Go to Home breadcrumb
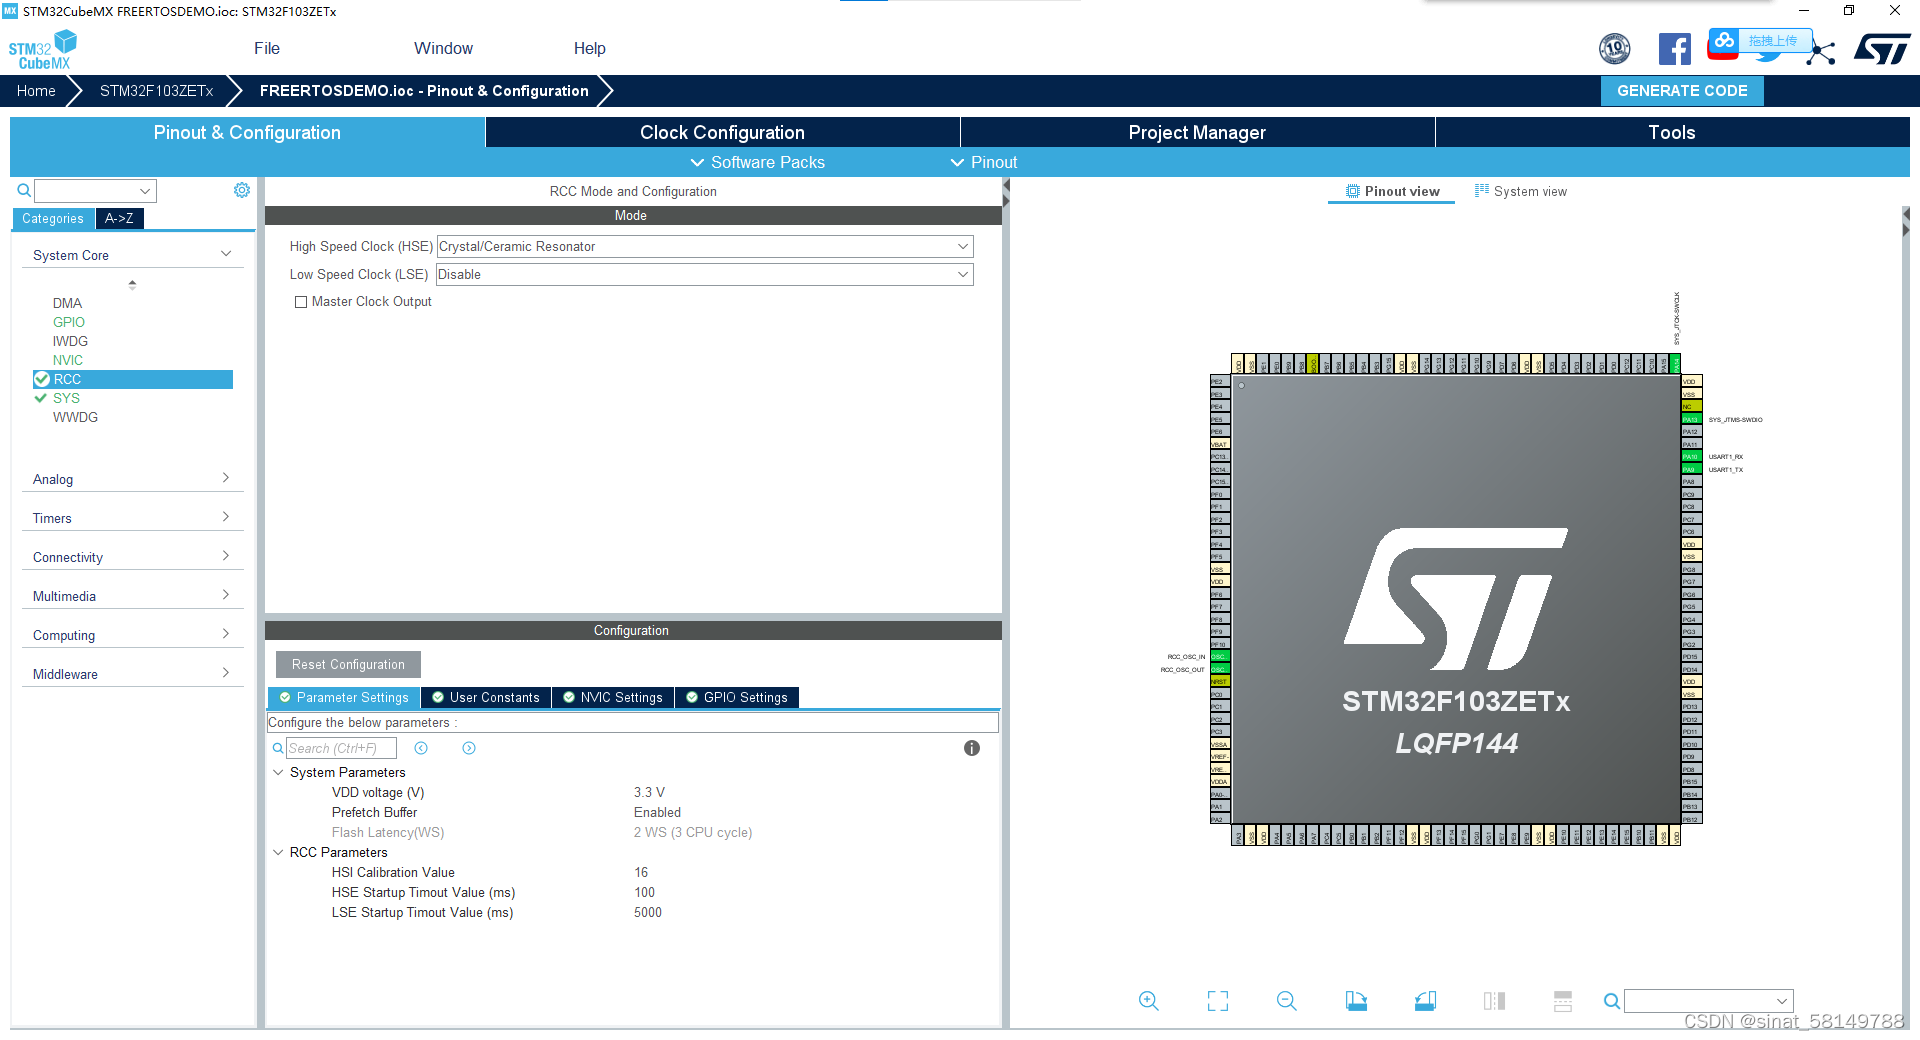Image resolution: width=1920 pixels, height=1040 pixels. pyautogui.click(x=36, y=90)
